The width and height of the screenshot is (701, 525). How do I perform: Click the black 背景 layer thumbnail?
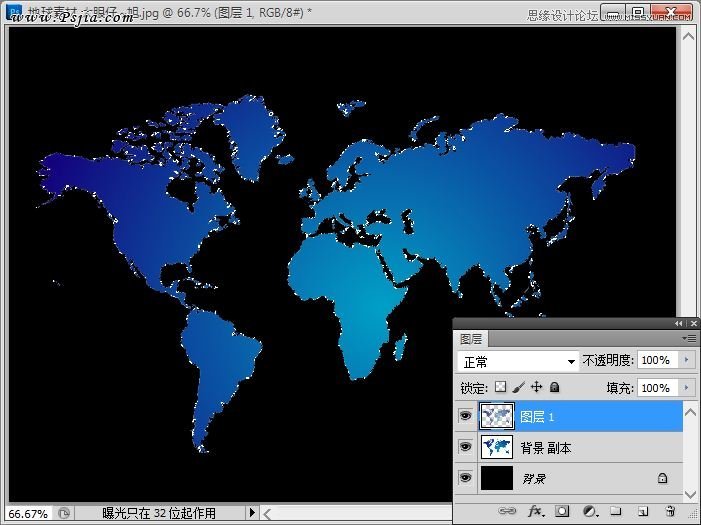(497, 478)
